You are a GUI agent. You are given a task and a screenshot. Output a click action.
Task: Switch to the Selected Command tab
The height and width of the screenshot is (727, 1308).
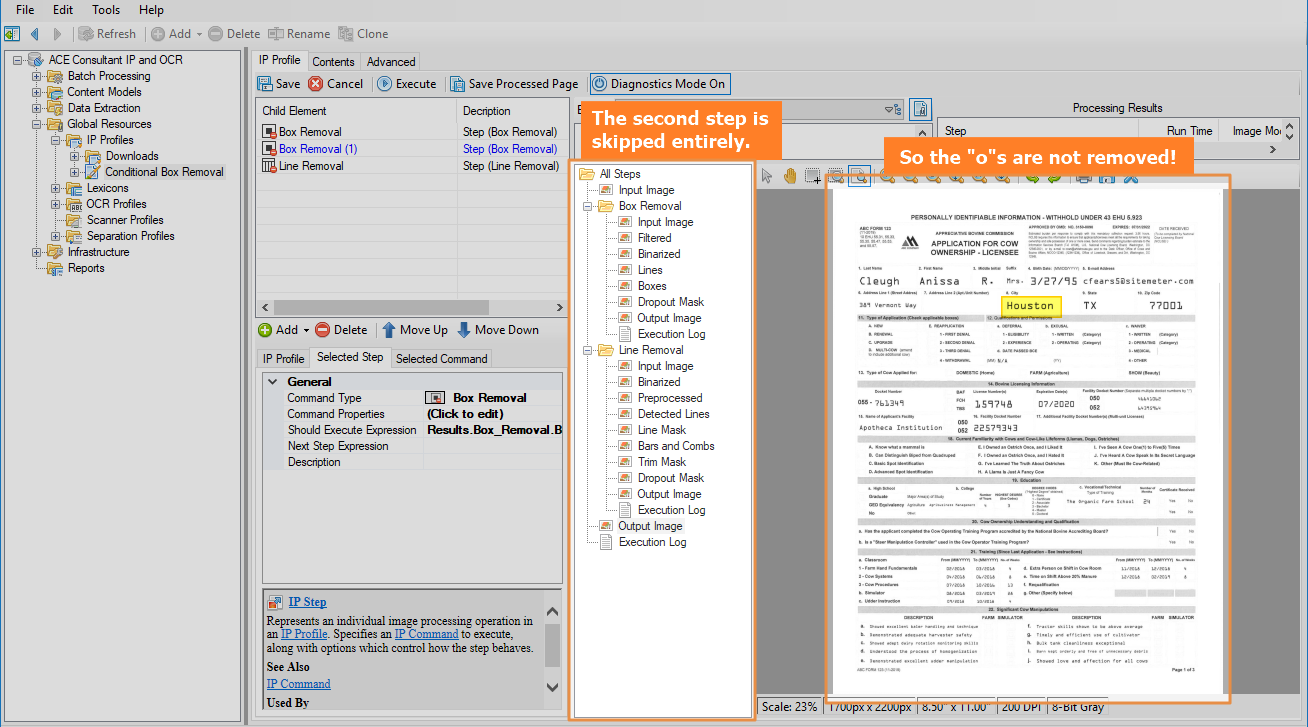[x=441, y=359]
